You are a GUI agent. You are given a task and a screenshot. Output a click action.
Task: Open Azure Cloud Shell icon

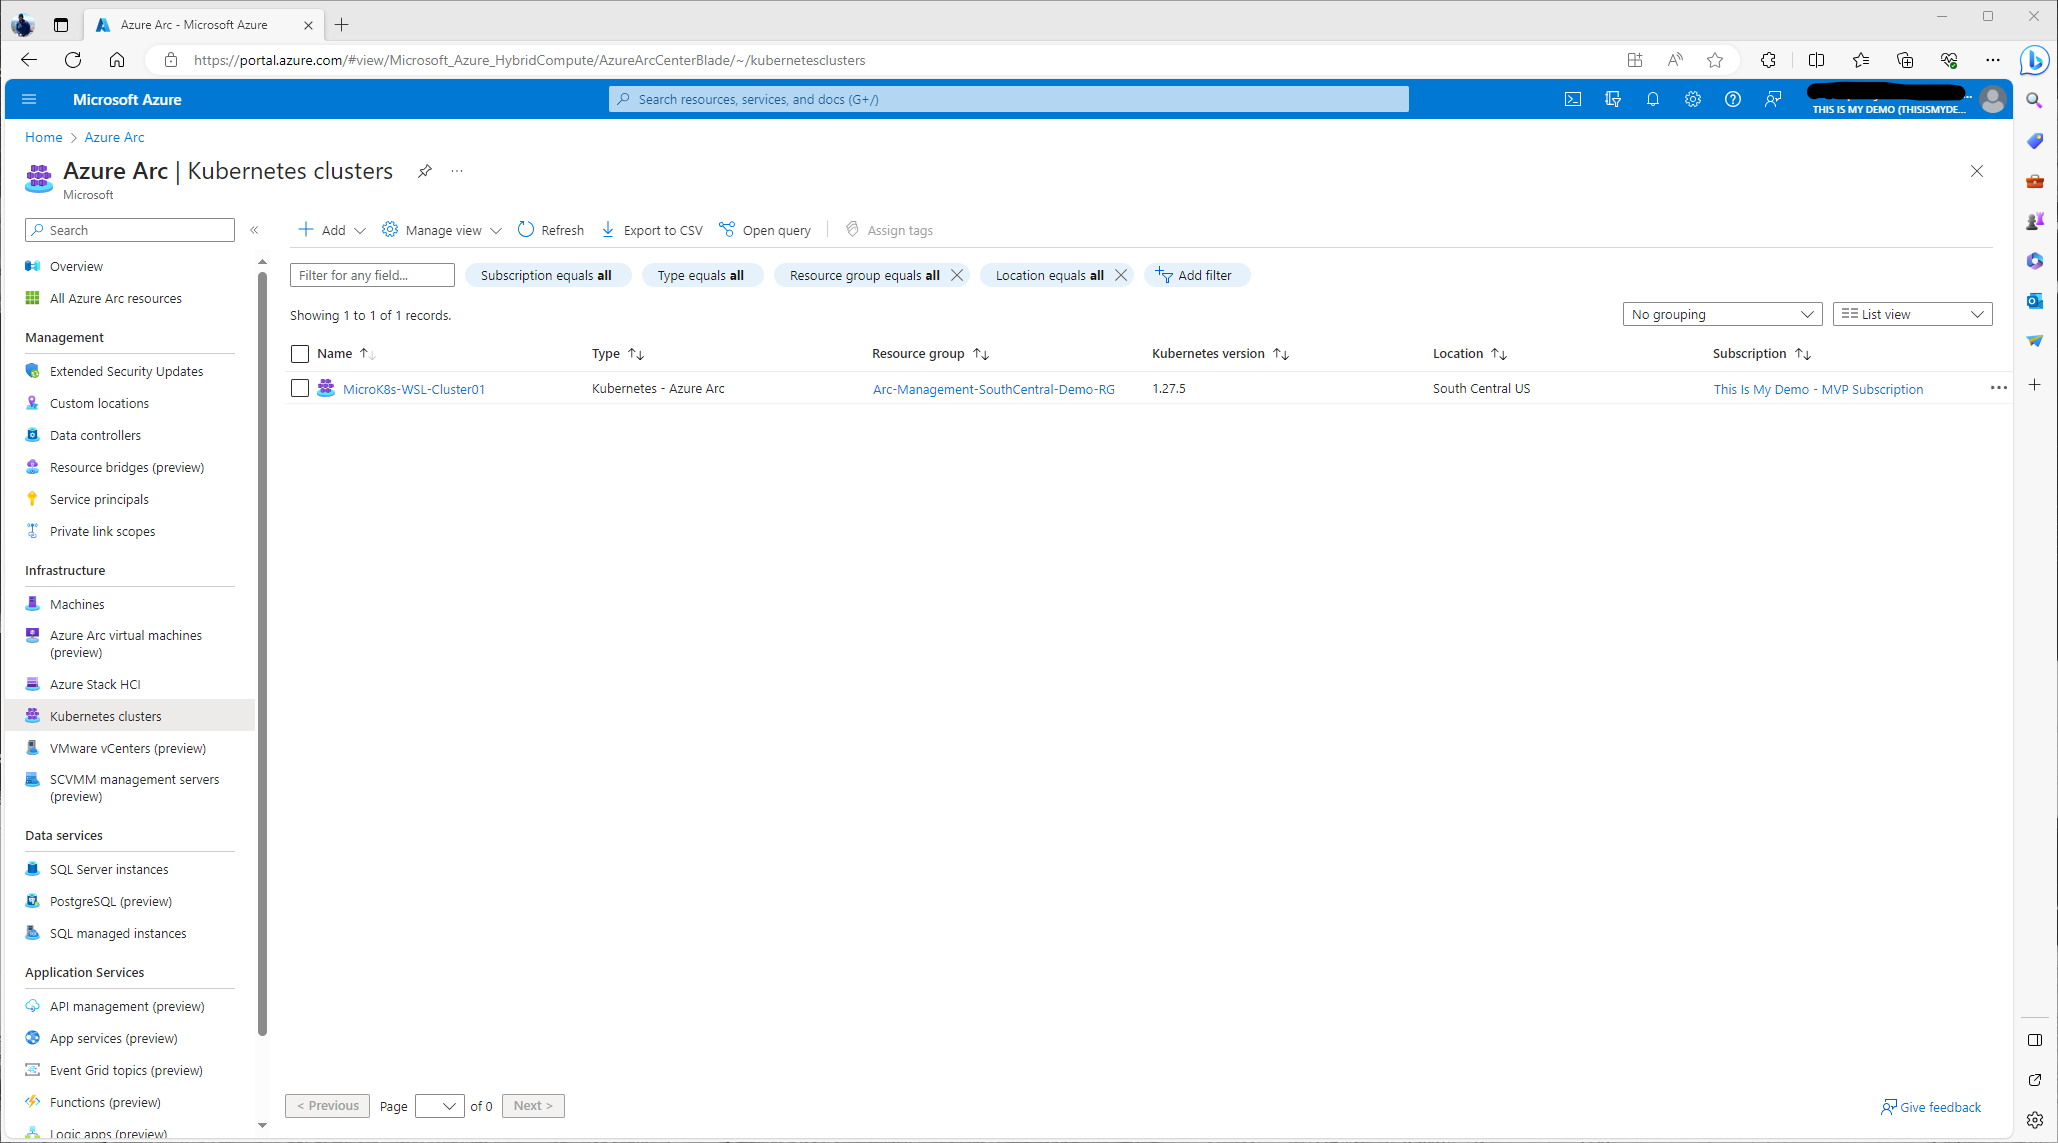pos(1573,99)
